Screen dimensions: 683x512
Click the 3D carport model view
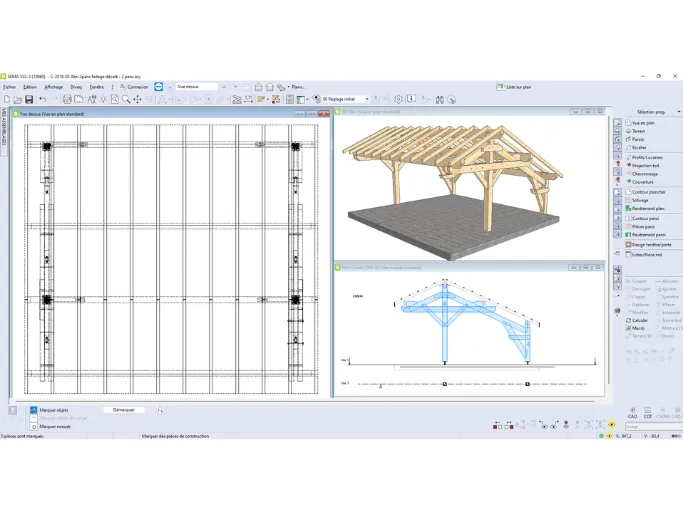pyautogui.click(x=453, y=187)
